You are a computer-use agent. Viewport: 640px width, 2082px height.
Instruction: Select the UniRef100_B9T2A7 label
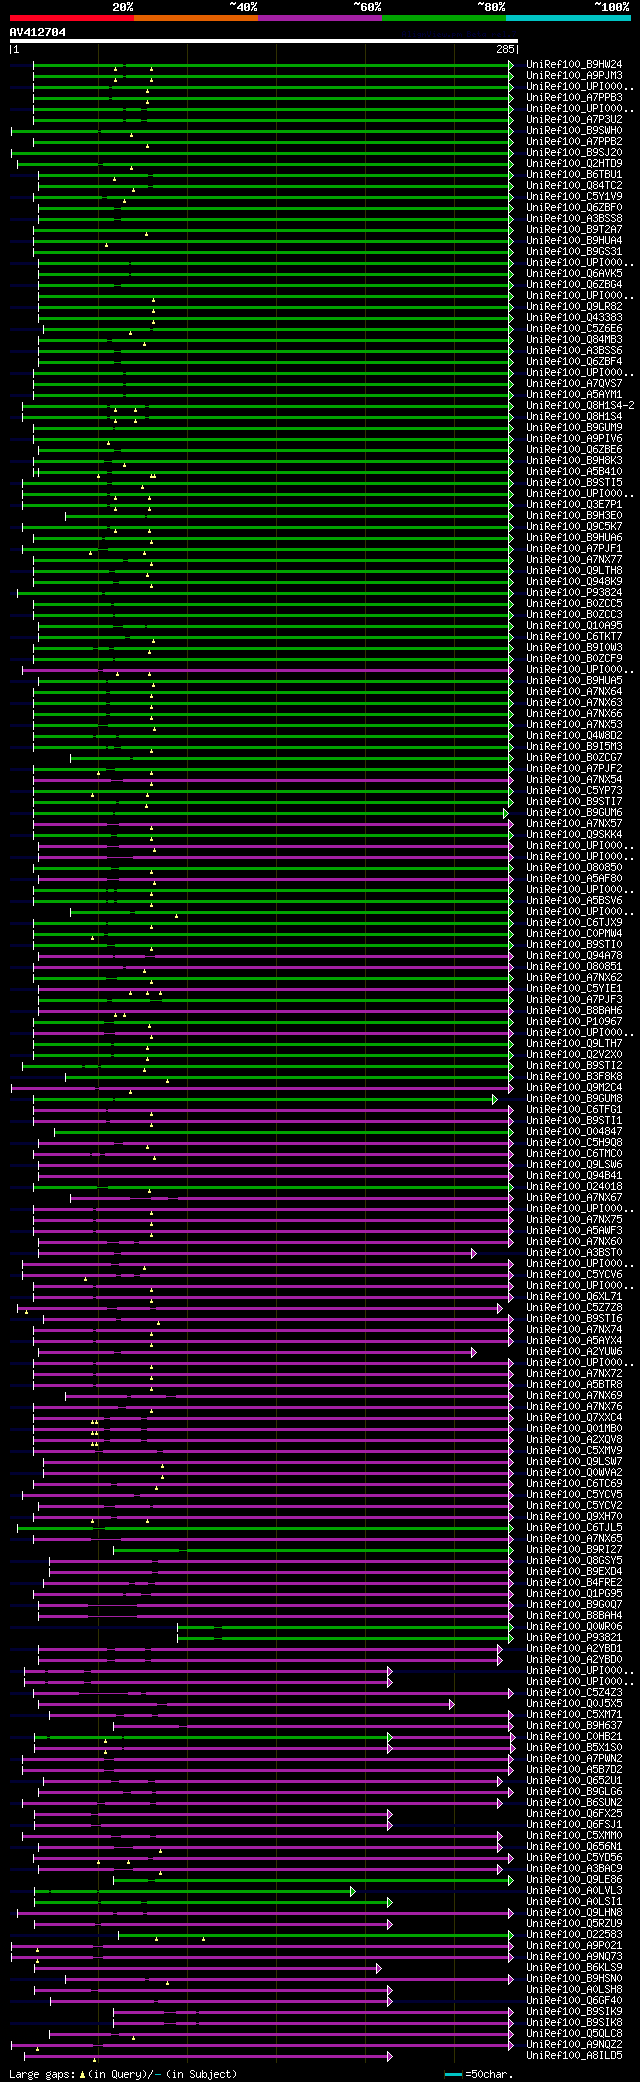click(574, 229)
